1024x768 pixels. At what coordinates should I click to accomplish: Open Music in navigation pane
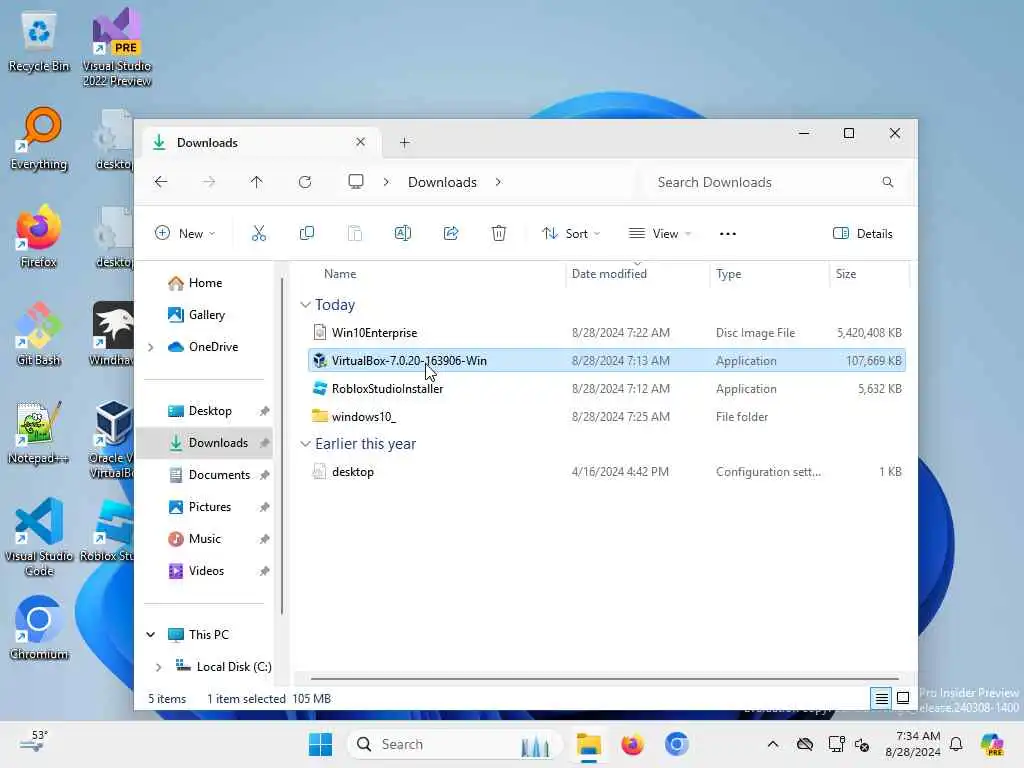coord(204,539)
